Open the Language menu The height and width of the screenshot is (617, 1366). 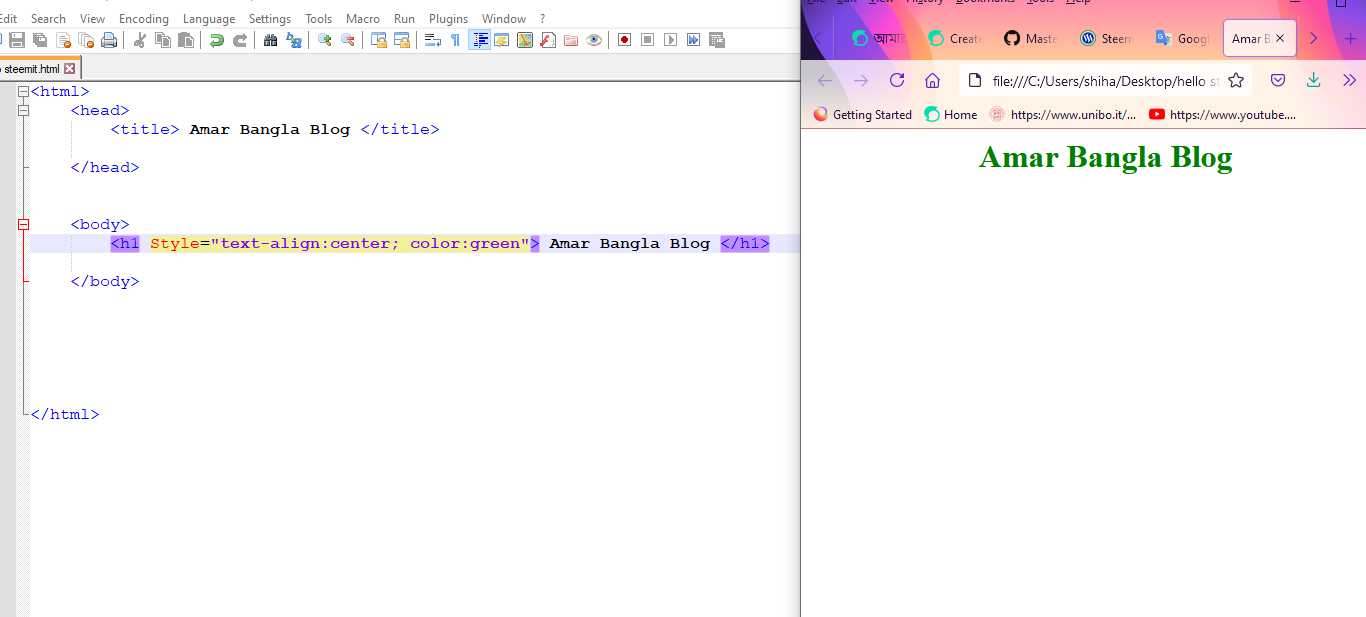point(209,19)
